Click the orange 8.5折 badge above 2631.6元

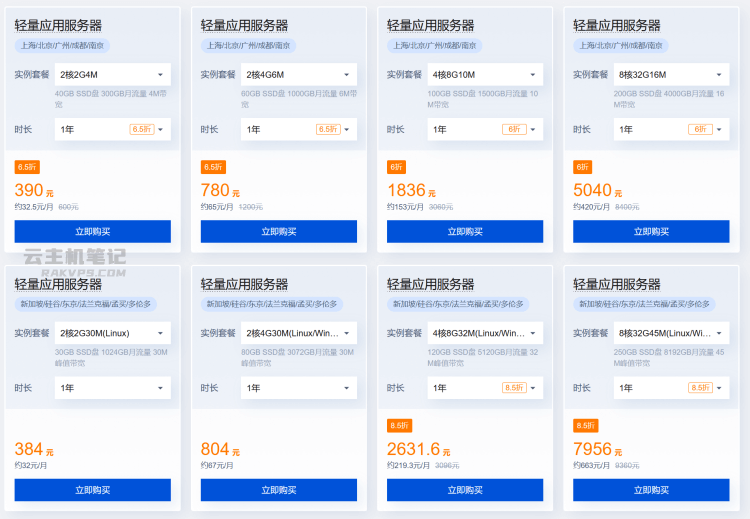coord(399,425)
